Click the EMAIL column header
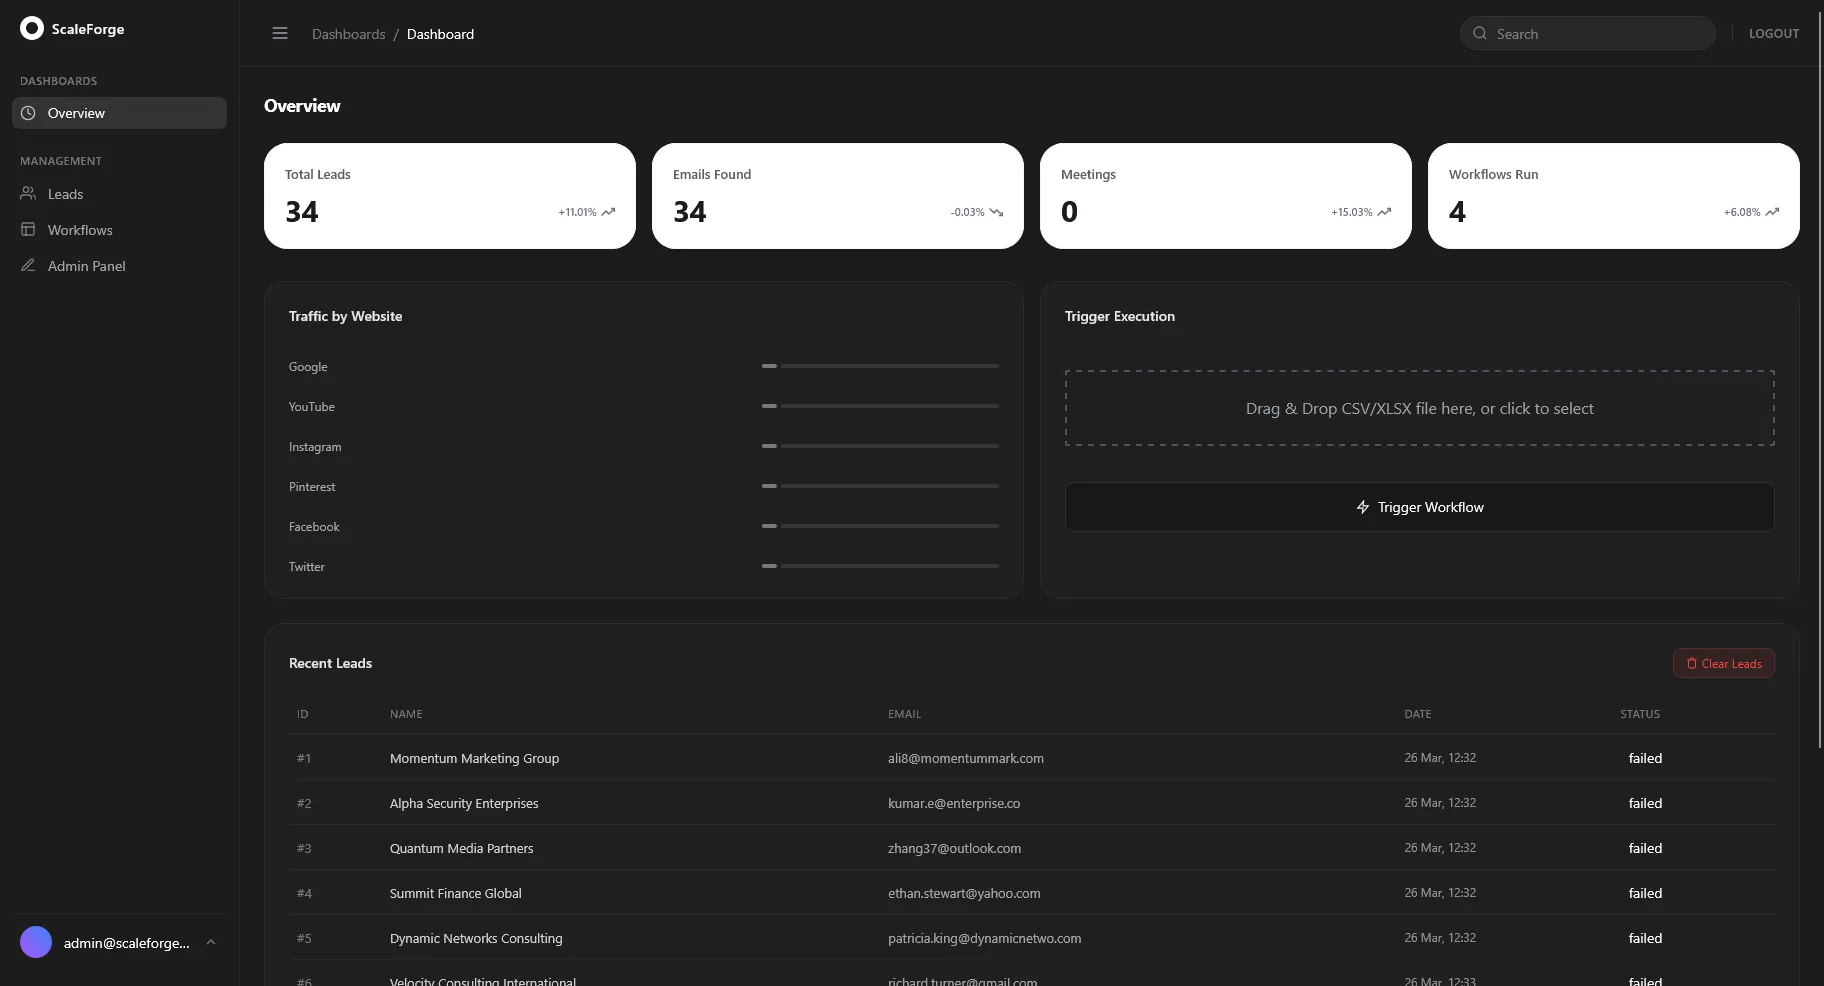 [x=904, y=714]
